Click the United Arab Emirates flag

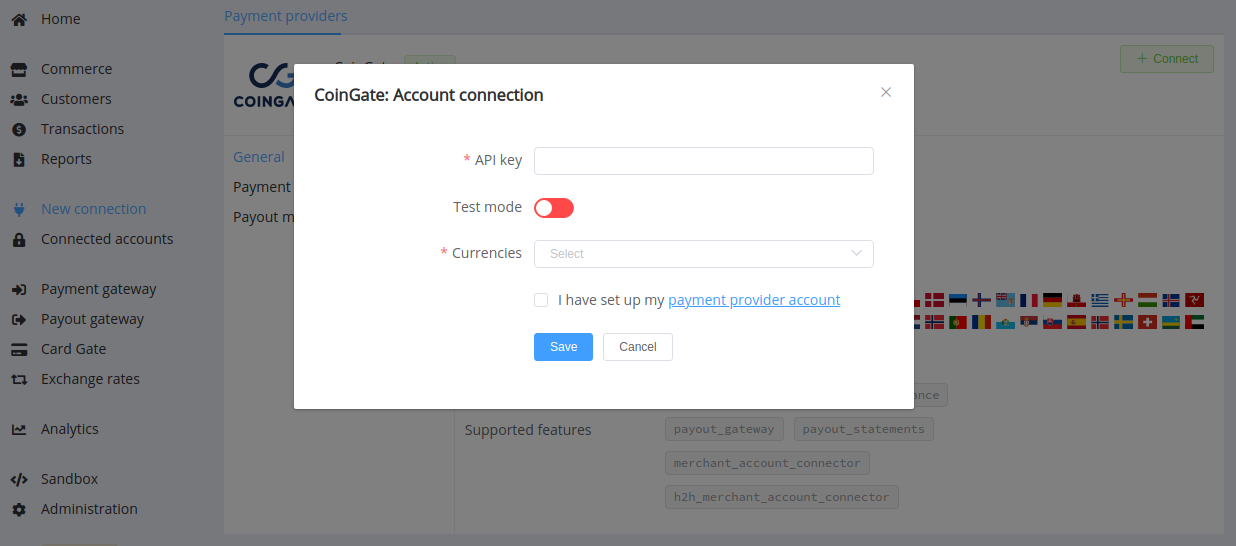tap(1194, 322)
